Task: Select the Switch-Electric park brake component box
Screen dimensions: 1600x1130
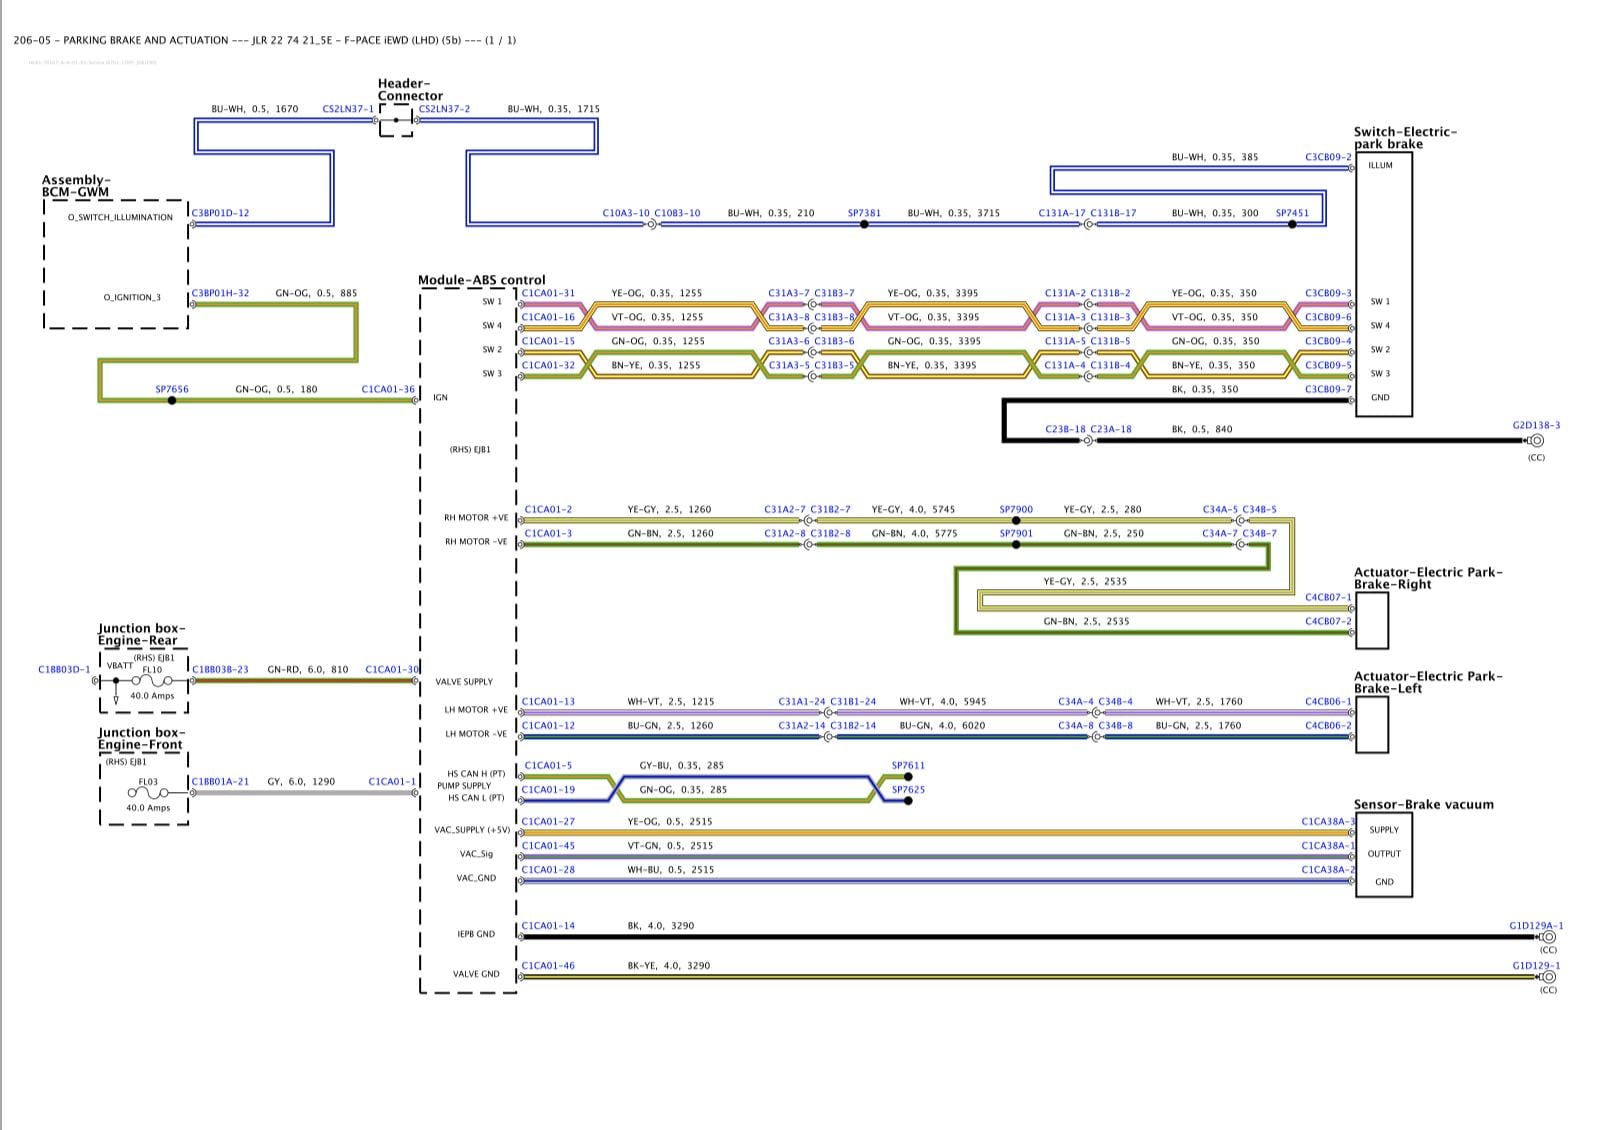Action: (1384, 284)
